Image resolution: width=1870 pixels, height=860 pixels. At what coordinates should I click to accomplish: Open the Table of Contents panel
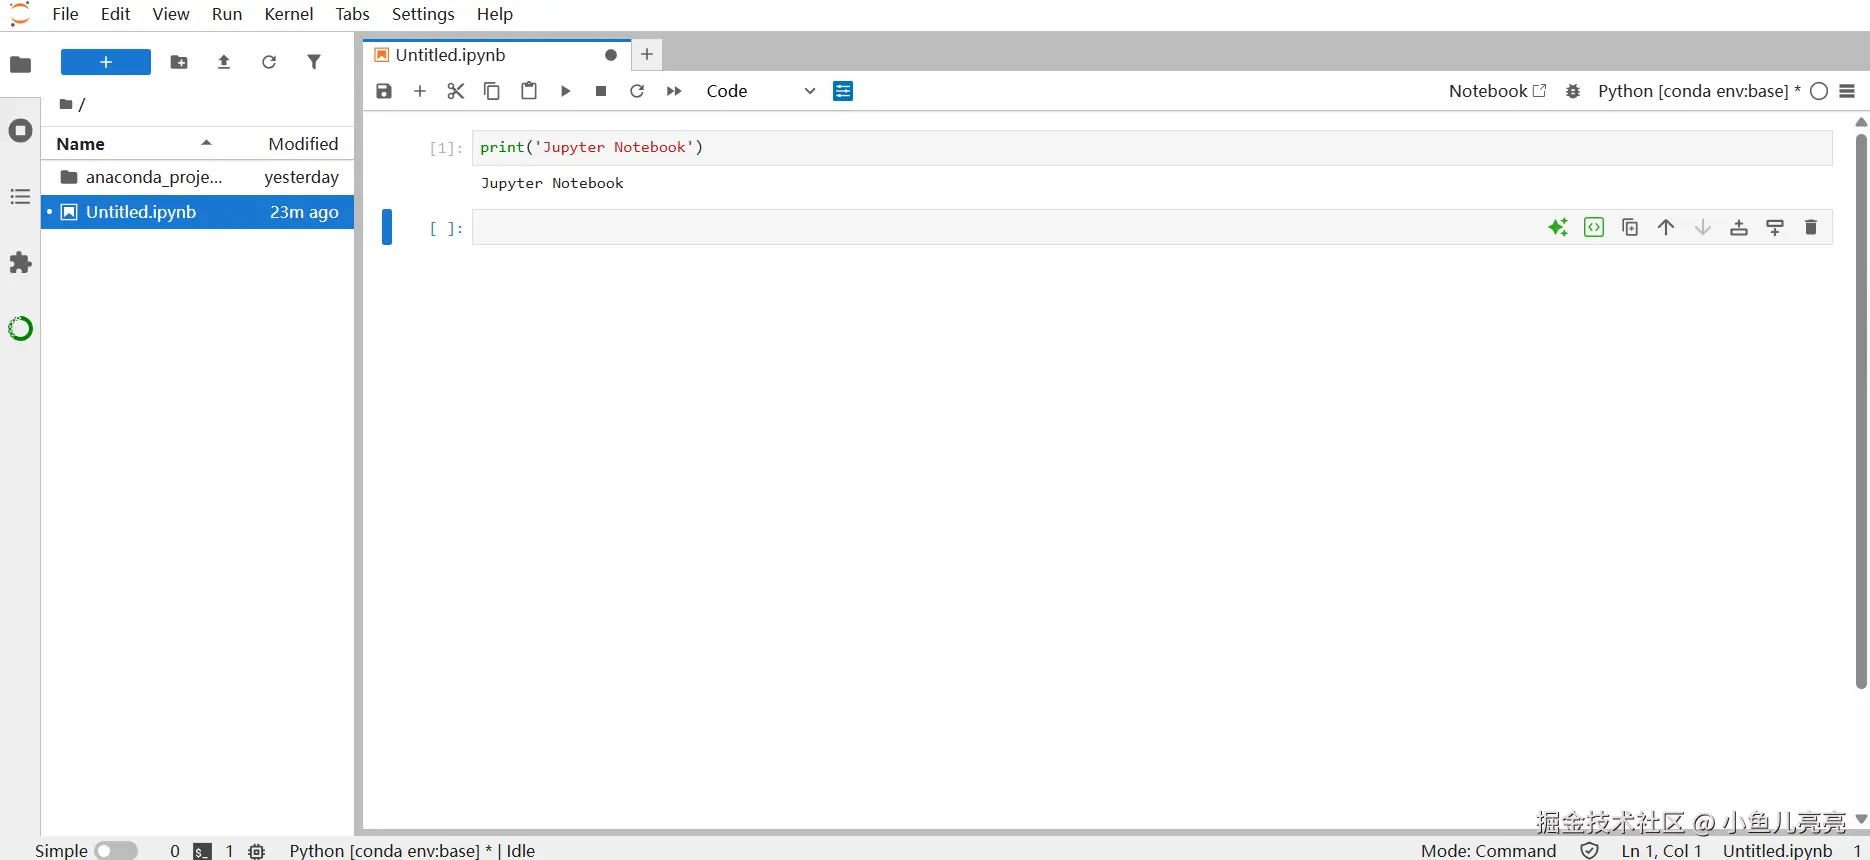(x=20, y=197)
